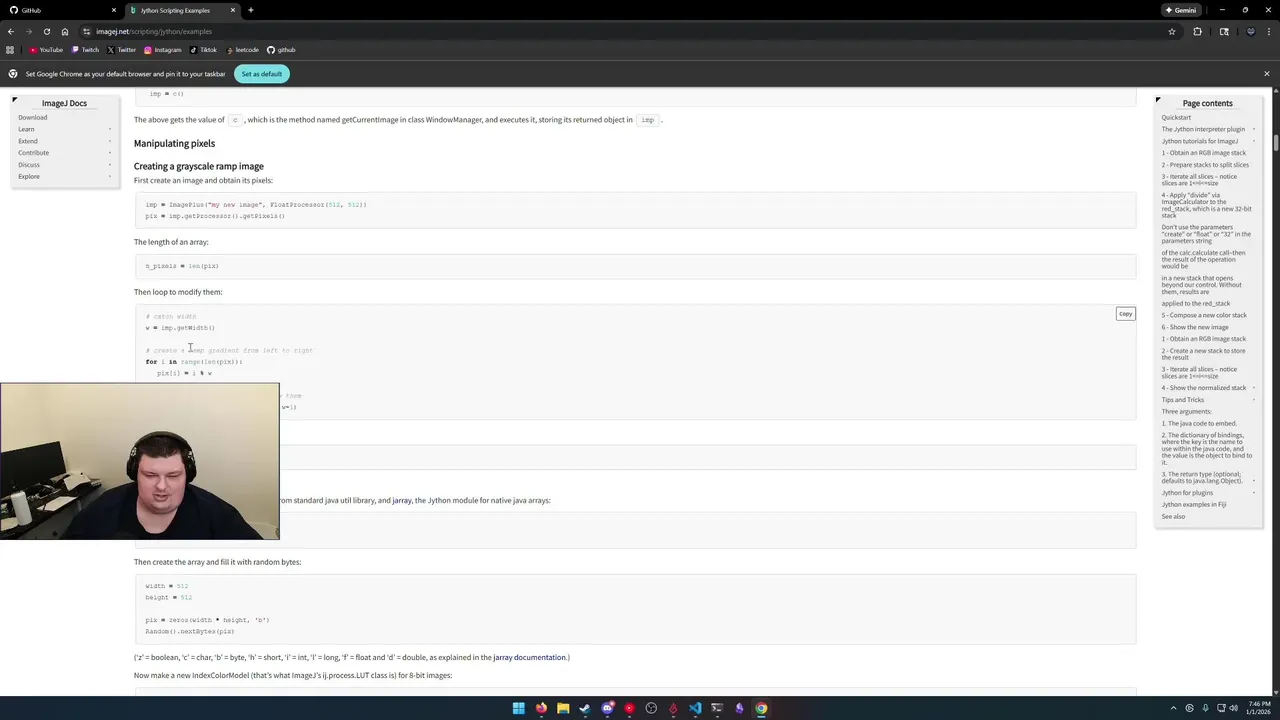Open the leetcode bookmark

coord(243,50)
